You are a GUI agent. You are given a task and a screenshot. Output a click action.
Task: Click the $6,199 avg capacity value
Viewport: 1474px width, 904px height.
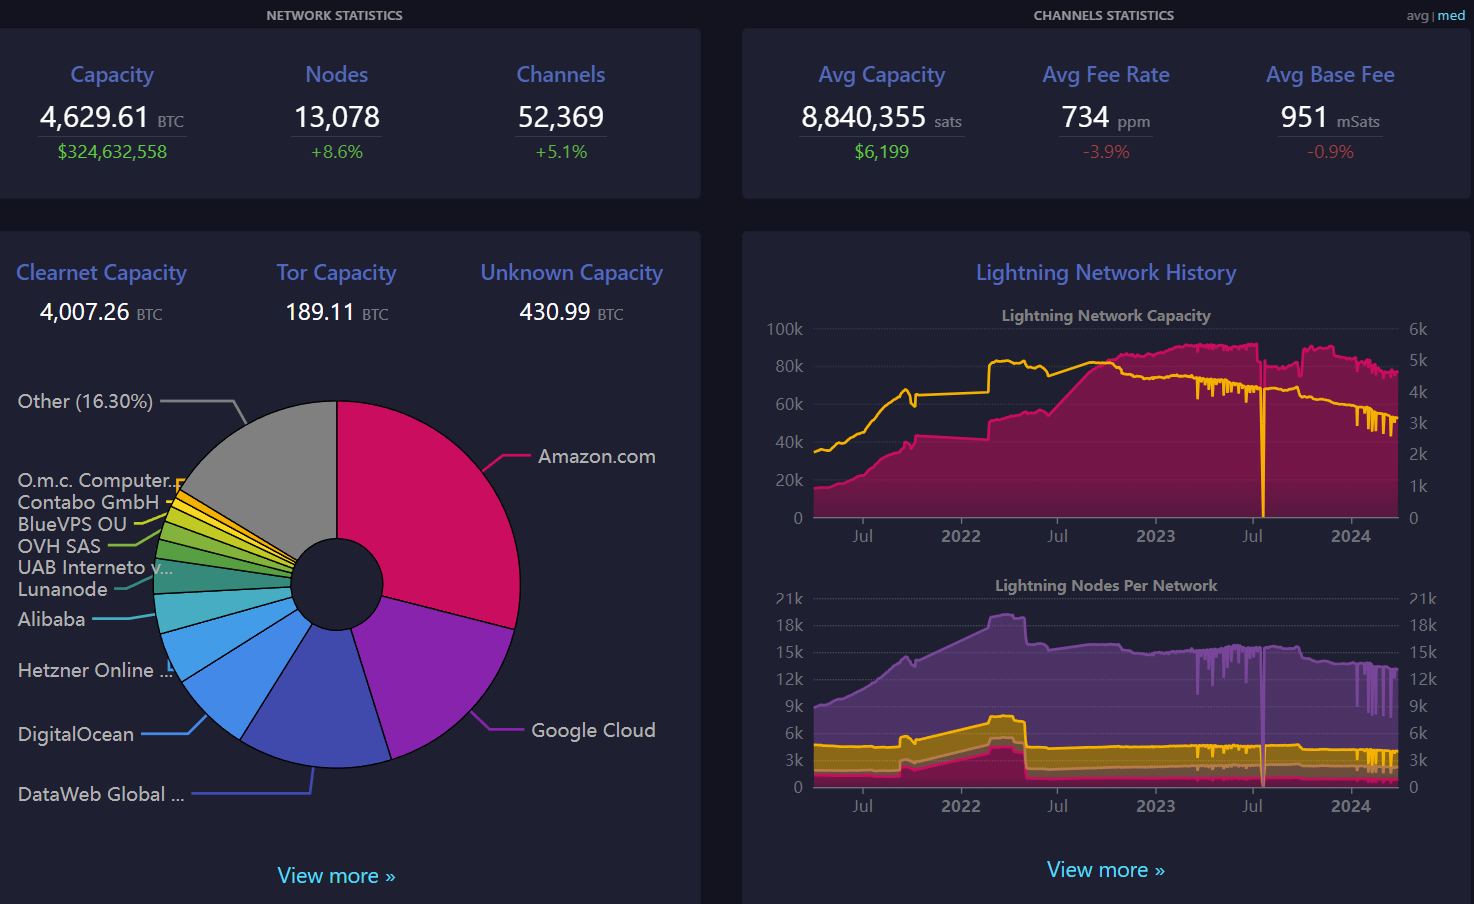point(881,152)
